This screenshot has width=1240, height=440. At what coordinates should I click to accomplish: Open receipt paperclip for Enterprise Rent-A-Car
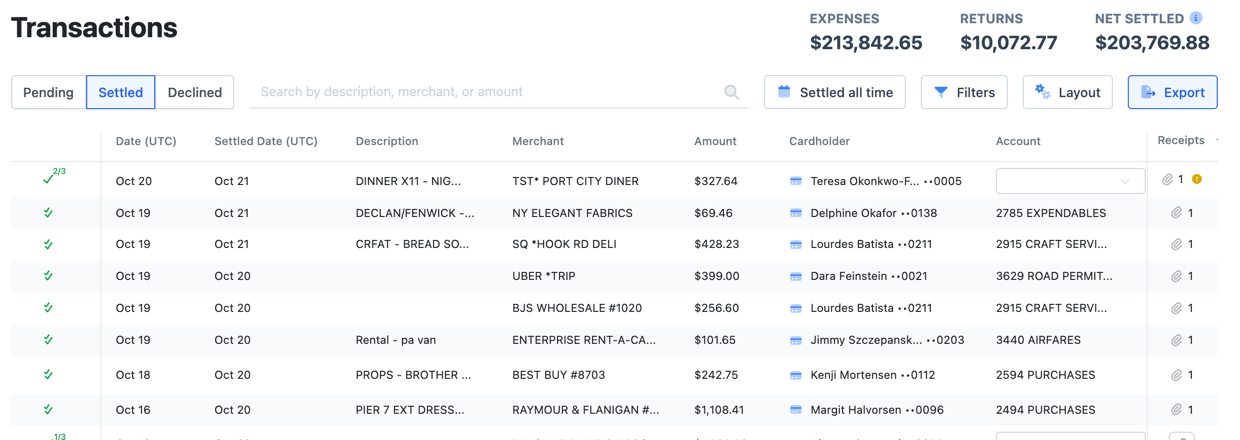1177,340
